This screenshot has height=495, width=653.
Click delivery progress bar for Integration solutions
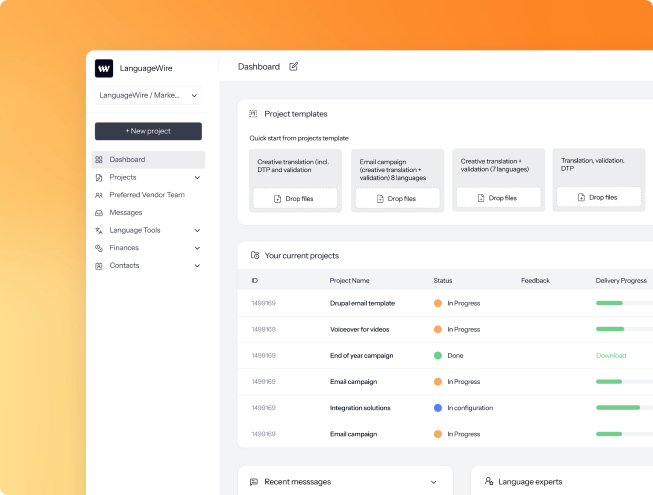tap(624, 408)
